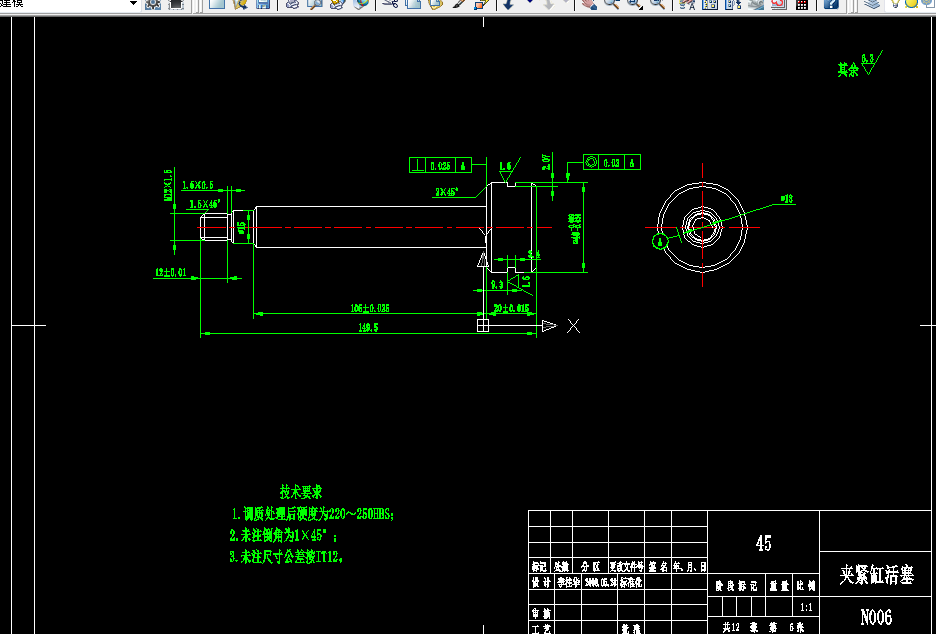Viewport: 936px width, 634px height.
Task: Open the Zoom Window flyout icon
Action: (x=634, y=4)
